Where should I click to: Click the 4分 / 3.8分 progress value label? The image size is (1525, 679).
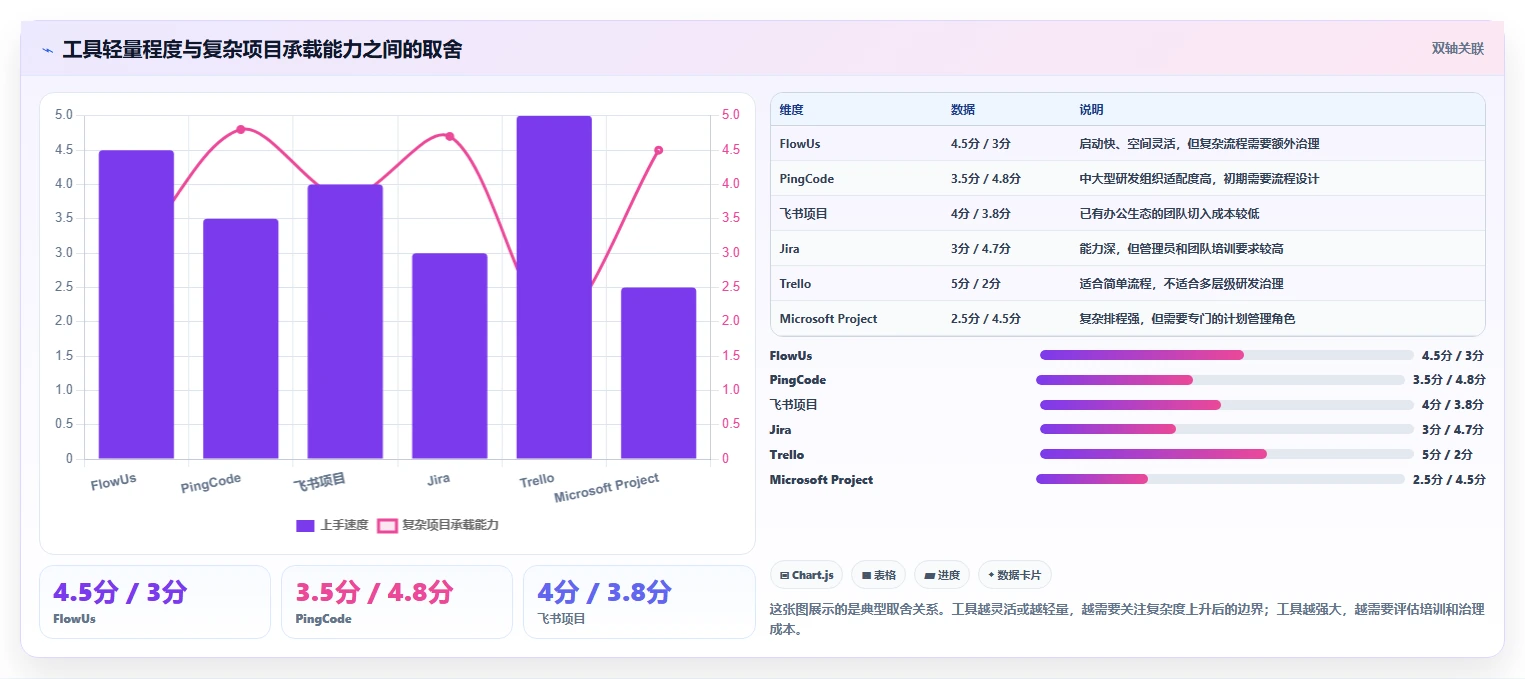pyautogui.click(x=1453, y=405)
